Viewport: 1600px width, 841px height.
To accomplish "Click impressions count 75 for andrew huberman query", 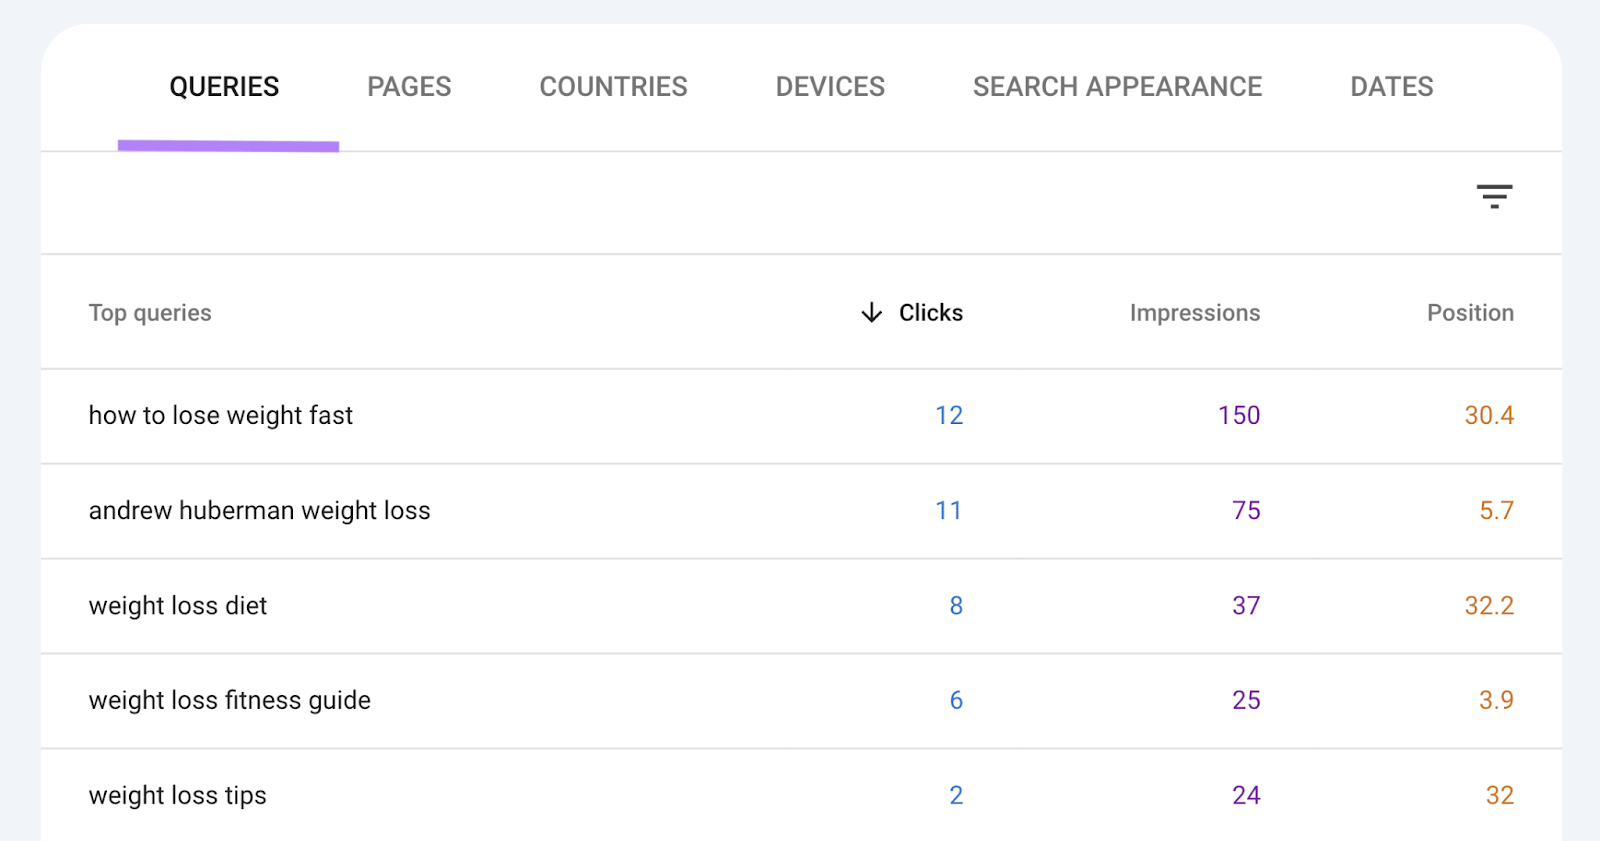I will pyautogui.click(x=1246, y=510).
